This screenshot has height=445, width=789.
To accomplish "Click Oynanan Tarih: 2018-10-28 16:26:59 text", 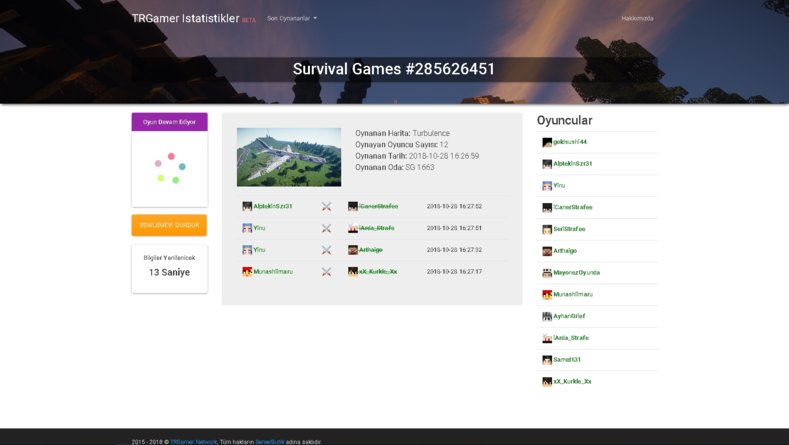I will (417, 156).
